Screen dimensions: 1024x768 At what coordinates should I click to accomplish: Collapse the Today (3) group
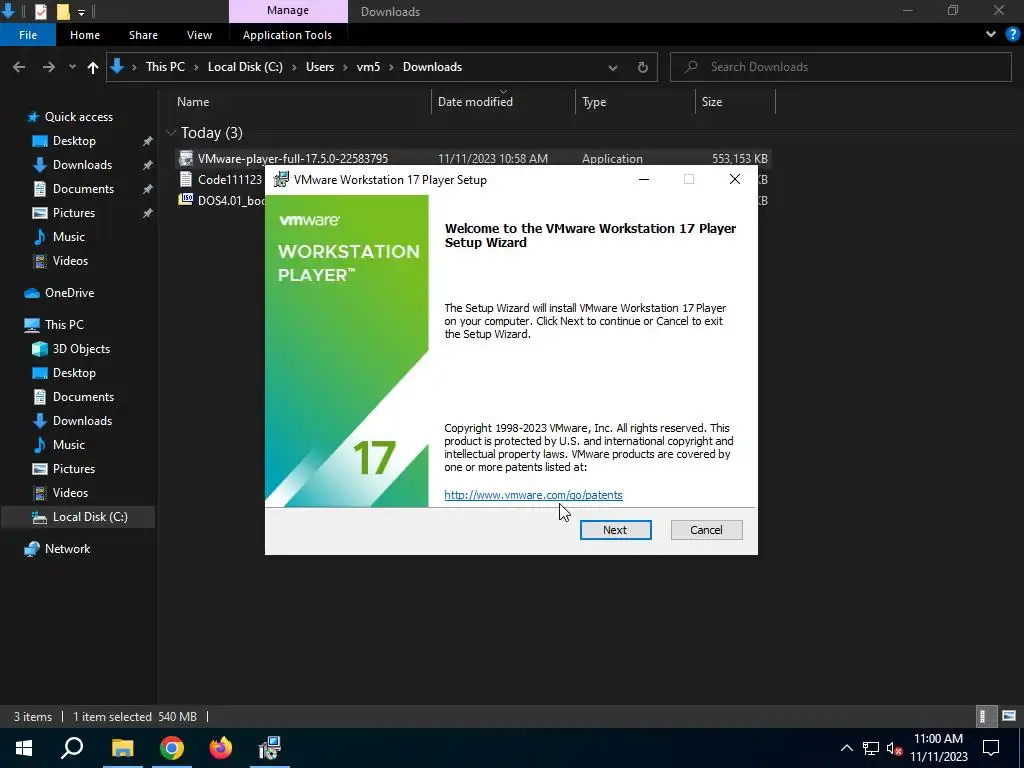(x=171, y=133)
